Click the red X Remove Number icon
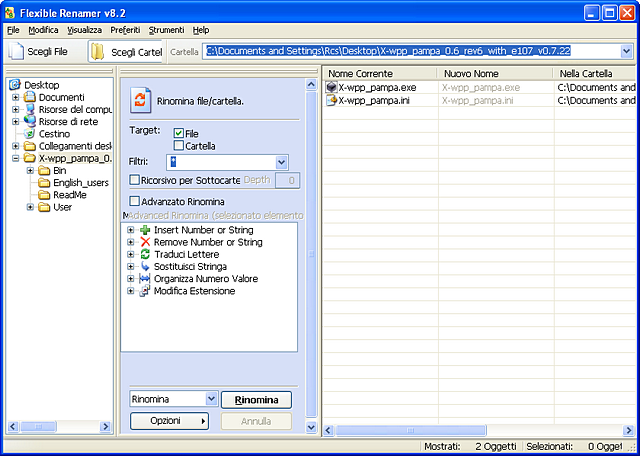 tap(145, 242)
